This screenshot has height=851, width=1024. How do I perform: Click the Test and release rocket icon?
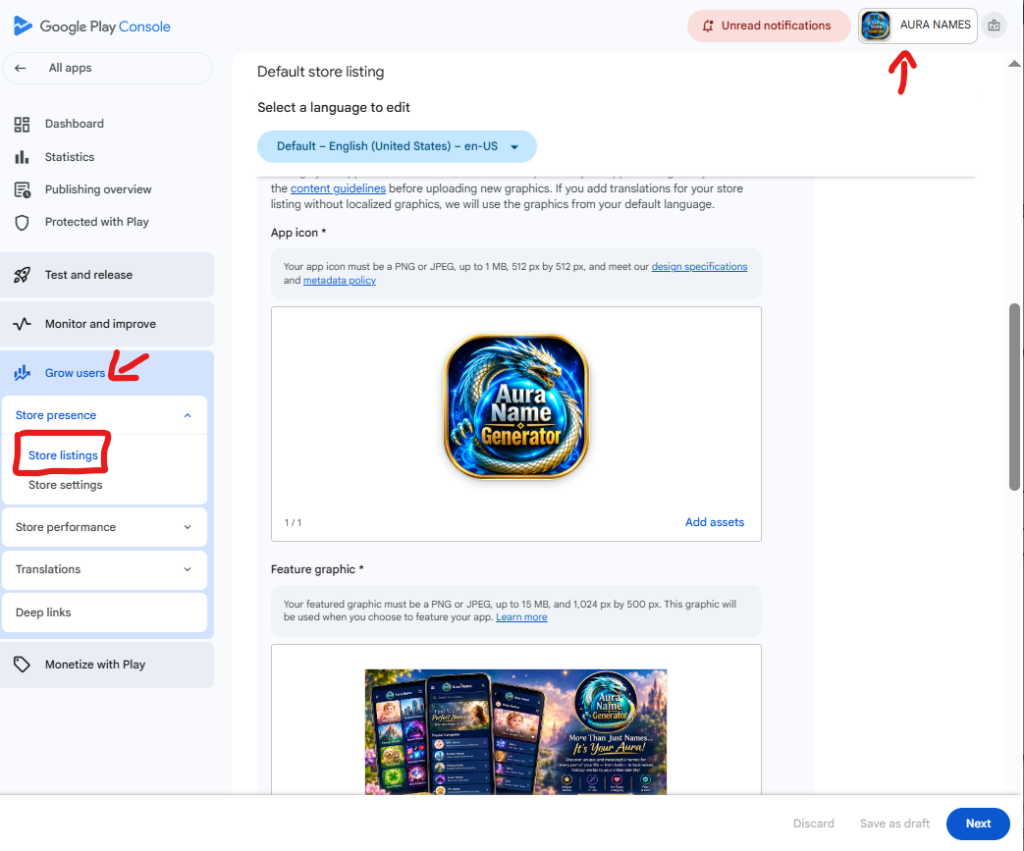[x=22, y=275]
